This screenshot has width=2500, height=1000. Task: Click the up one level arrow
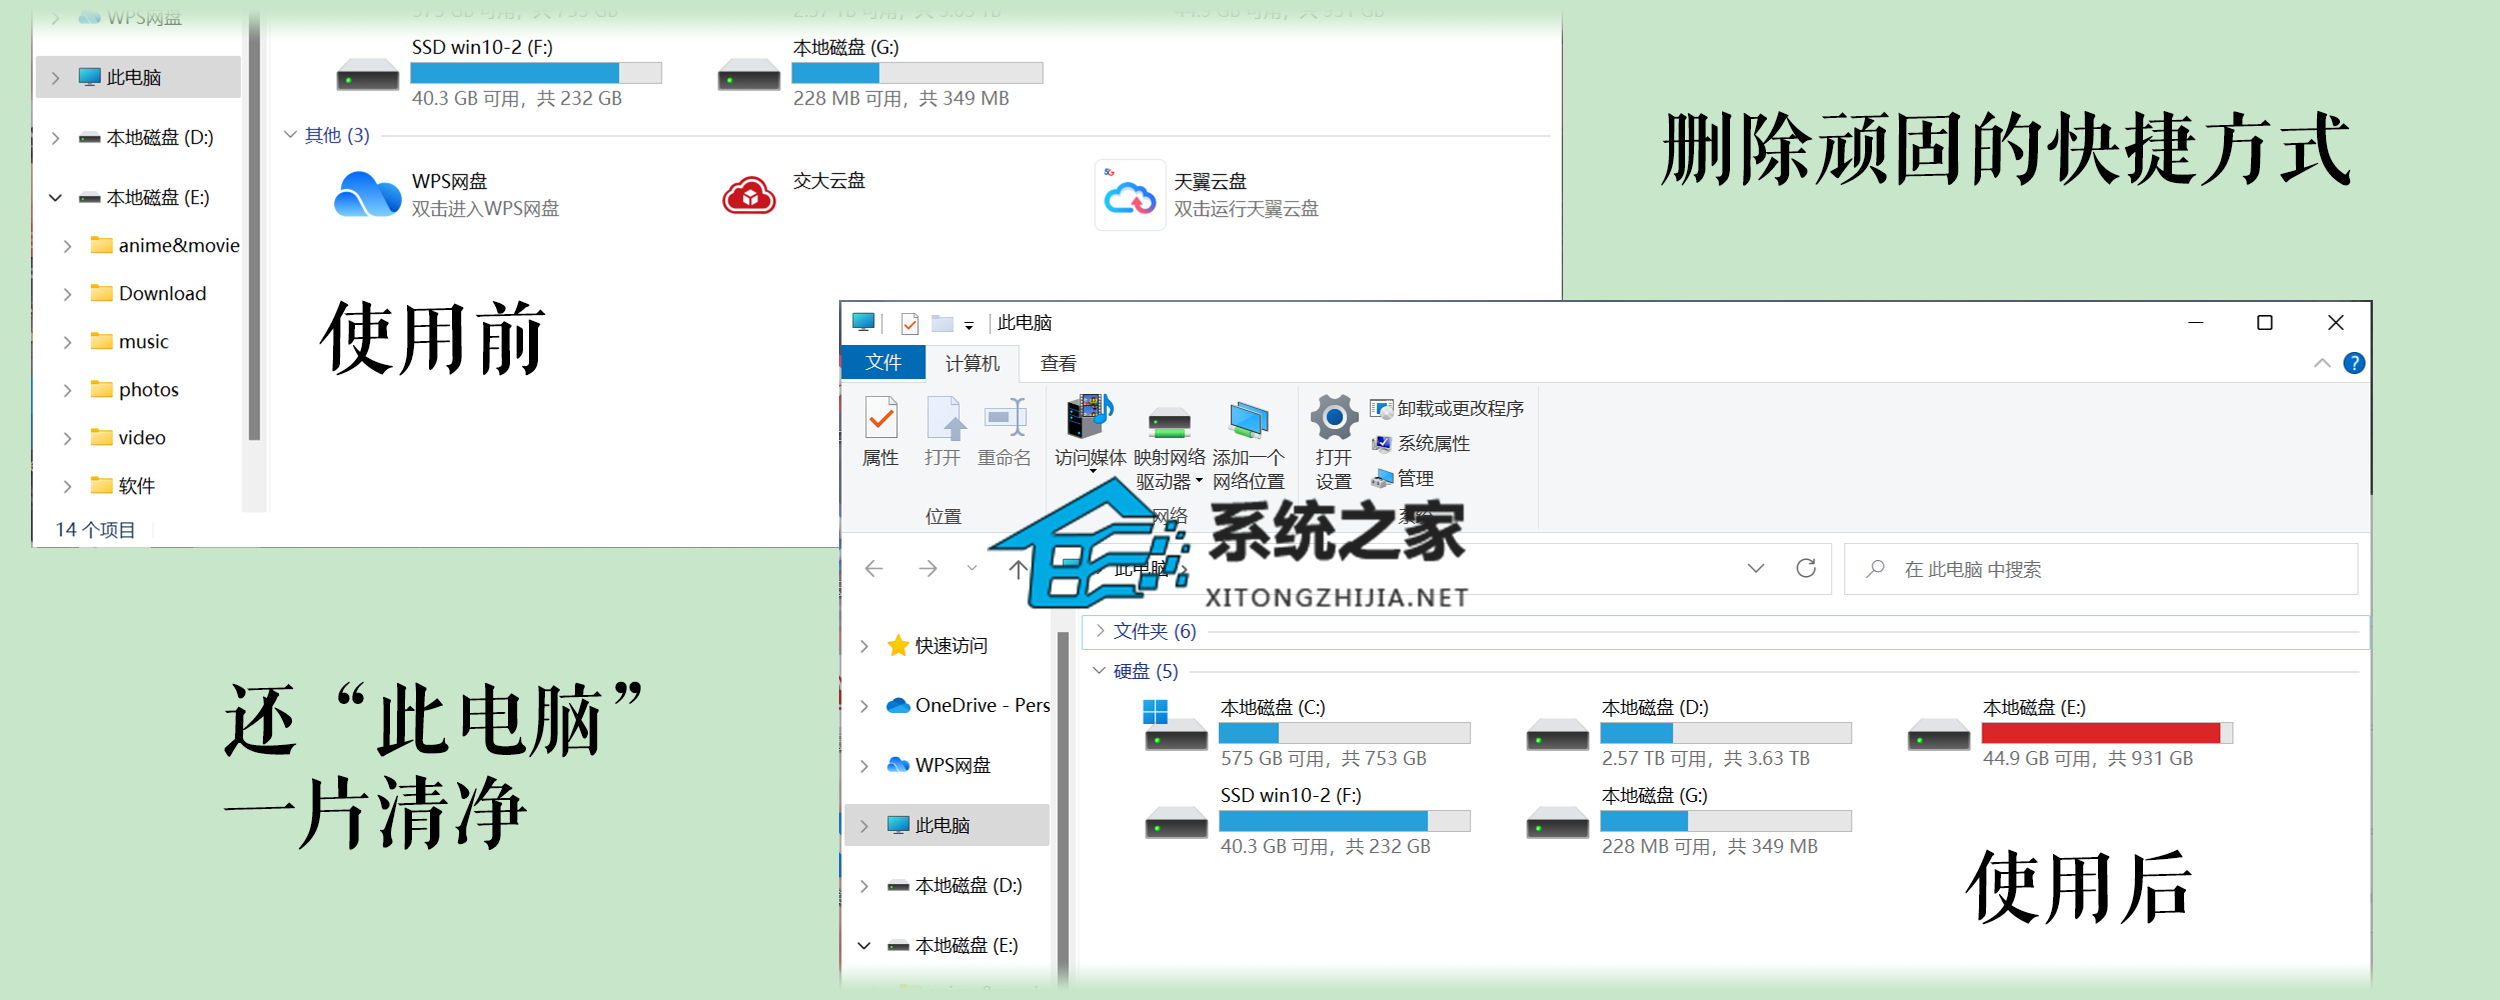tap(1018, 569)
